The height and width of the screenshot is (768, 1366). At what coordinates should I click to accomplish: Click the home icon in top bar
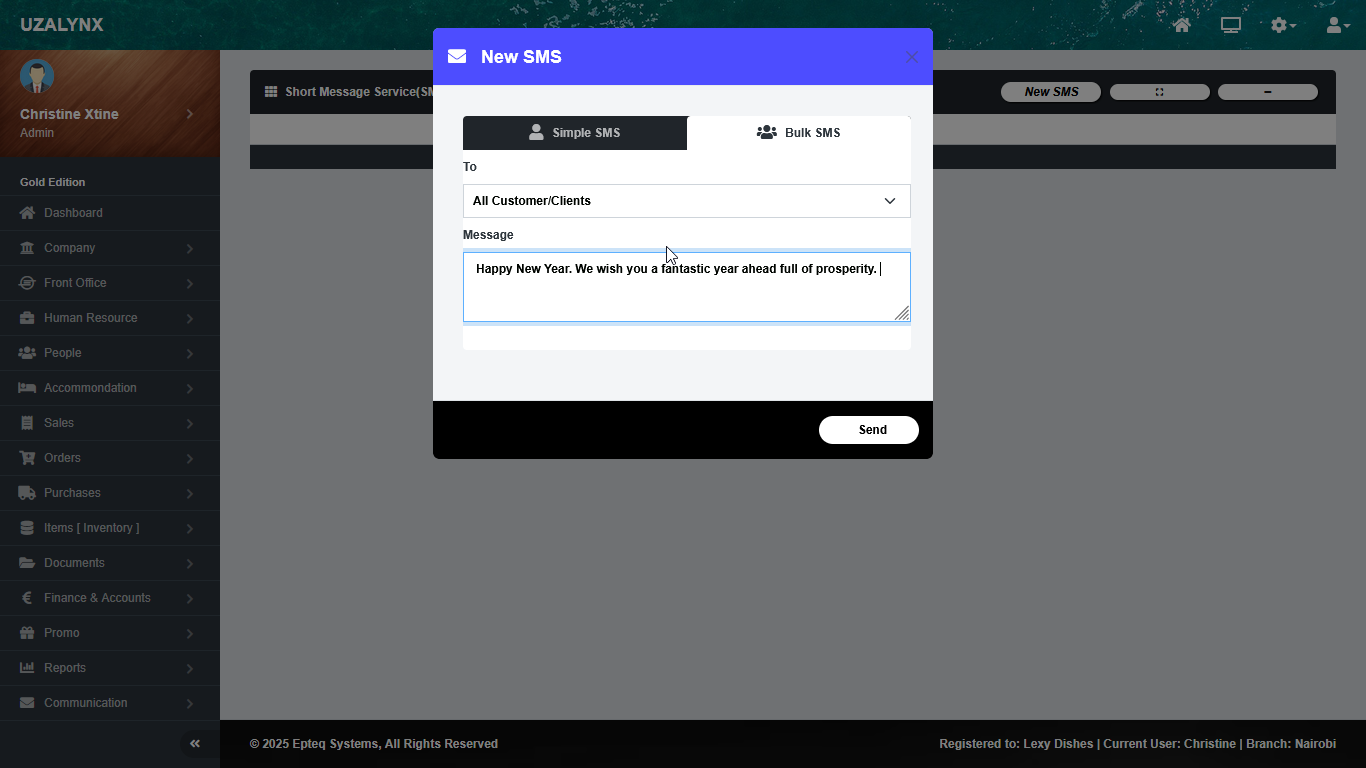pyautogui.click(x=1182, y=25)
